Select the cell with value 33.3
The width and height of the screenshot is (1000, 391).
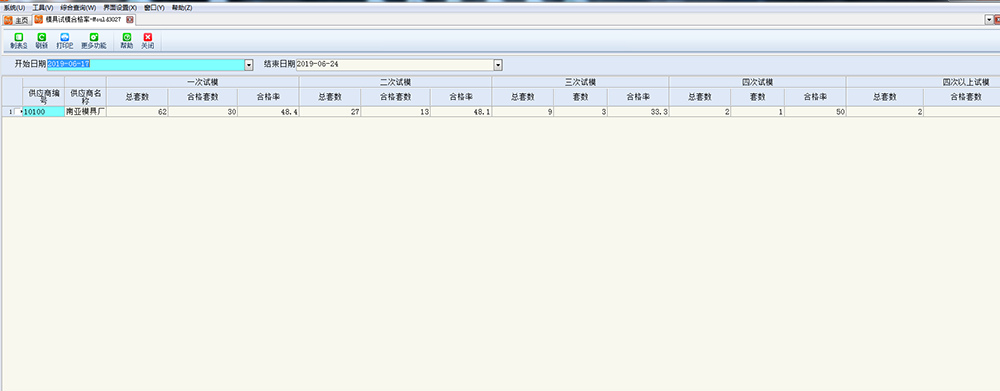pyautogui.click(x=638, y=112)
